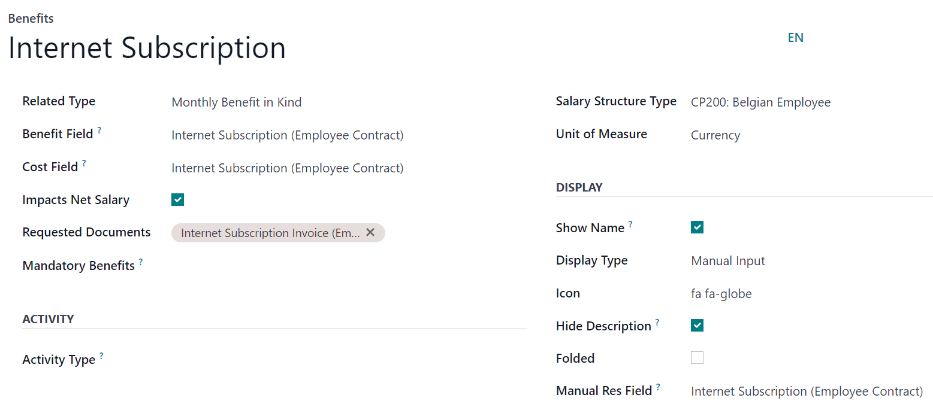Remove the Internet Subscription Invoice tag
The height and width of the screenshot is (404, 933).
370,233
